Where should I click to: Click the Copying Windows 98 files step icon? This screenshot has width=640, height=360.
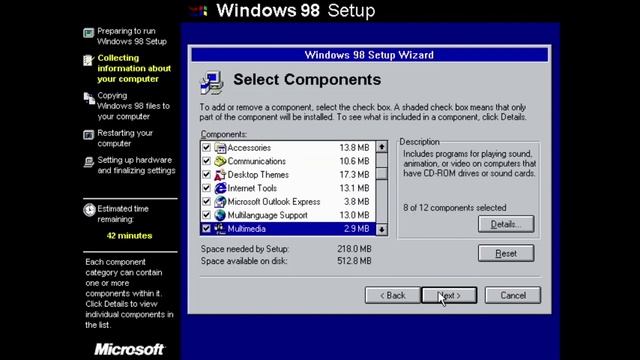click(89, 98)
